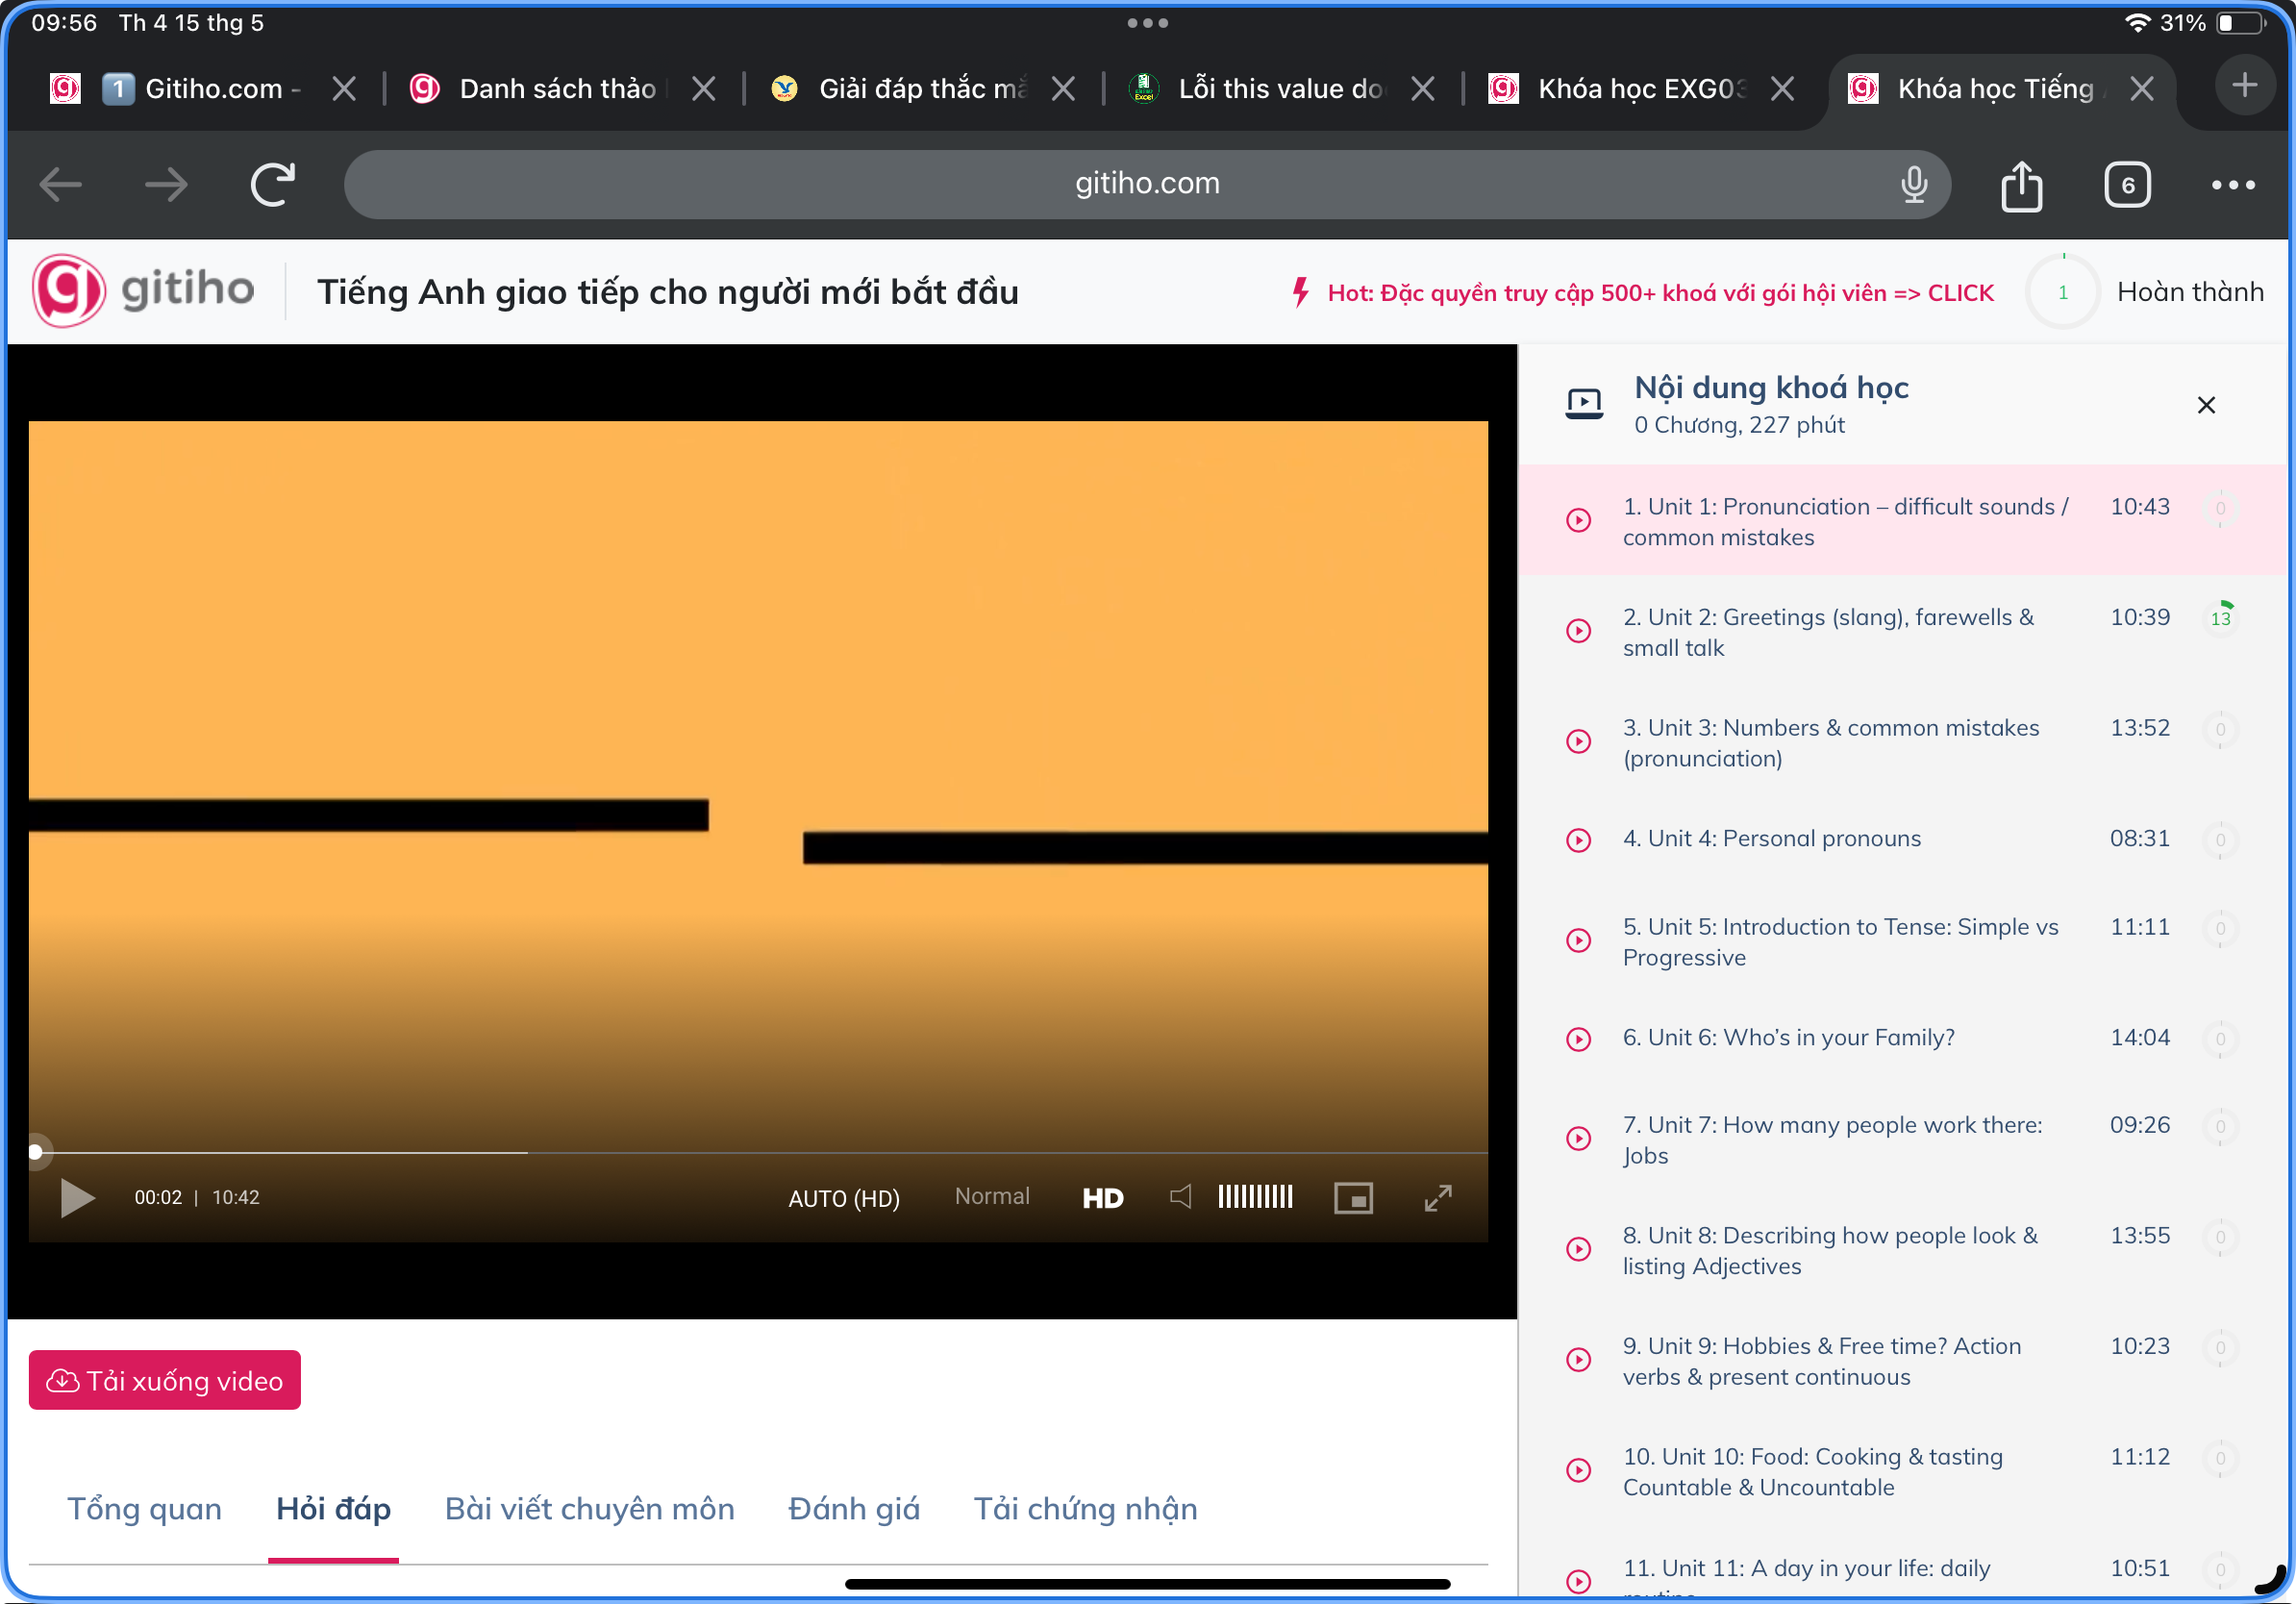Play the lesson video

(x=77, y=1197)
